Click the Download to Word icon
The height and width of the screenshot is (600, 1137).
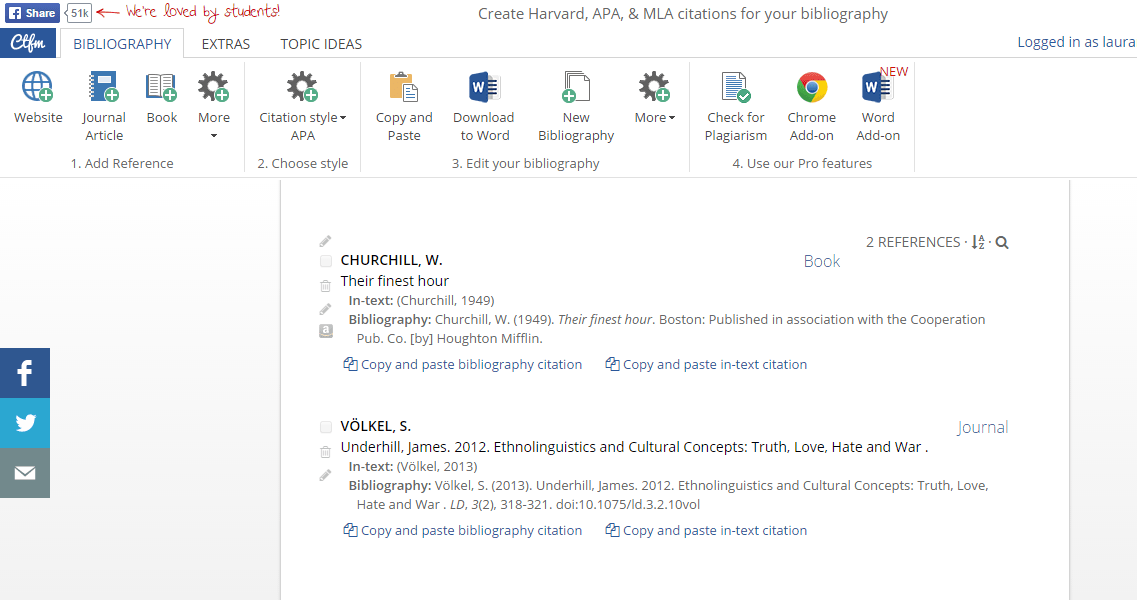tap(484, 88)
